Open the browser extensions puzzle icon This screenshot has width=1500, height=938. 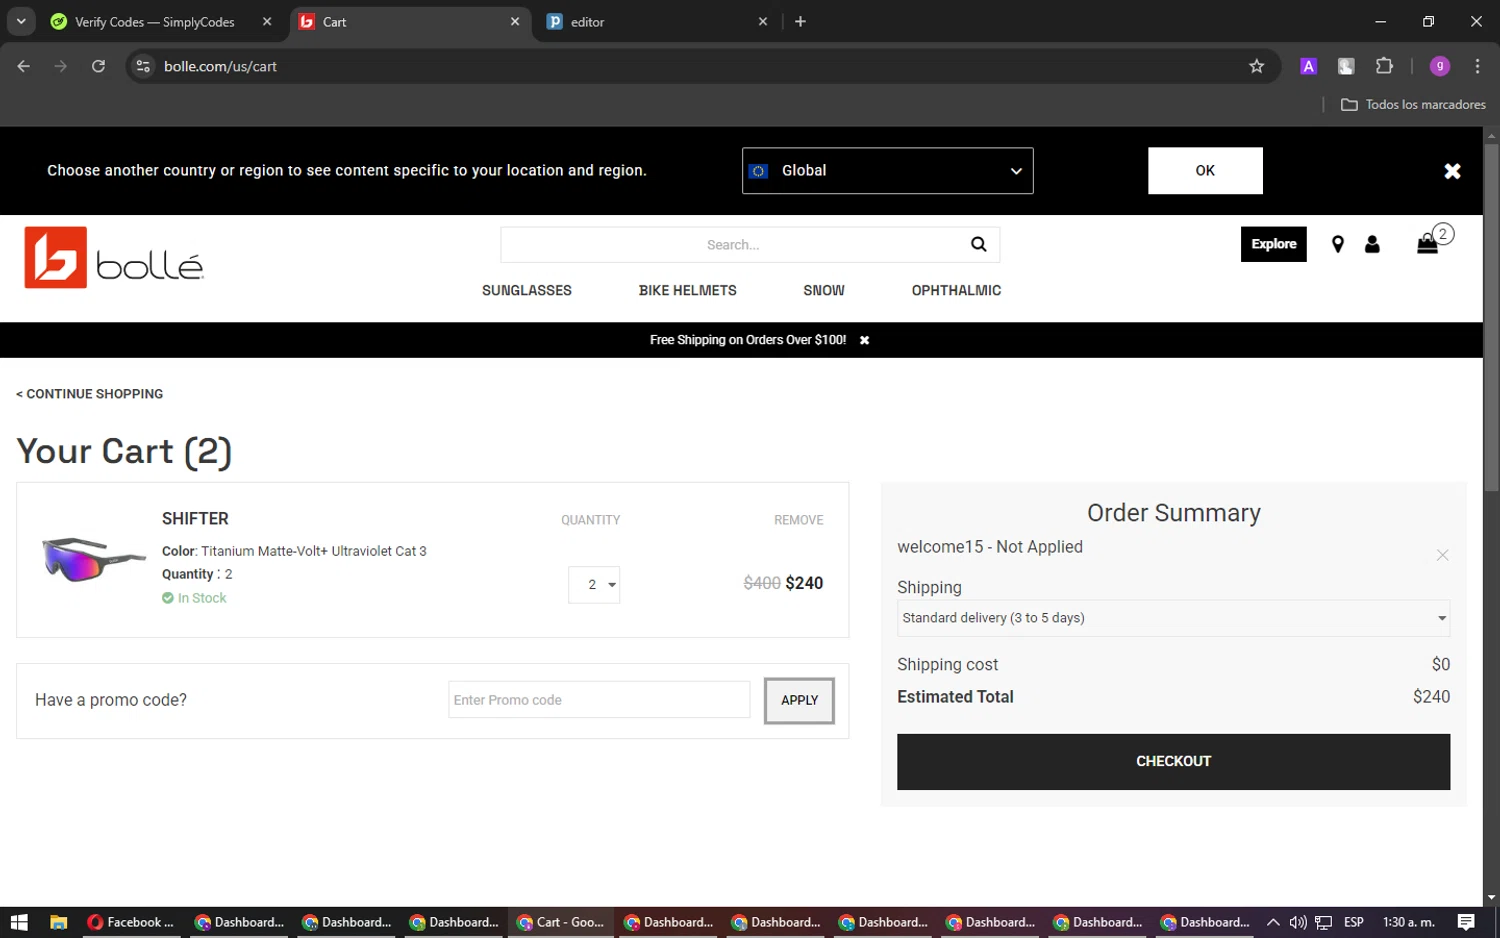pyautogui.click(x=1384, y=66)
